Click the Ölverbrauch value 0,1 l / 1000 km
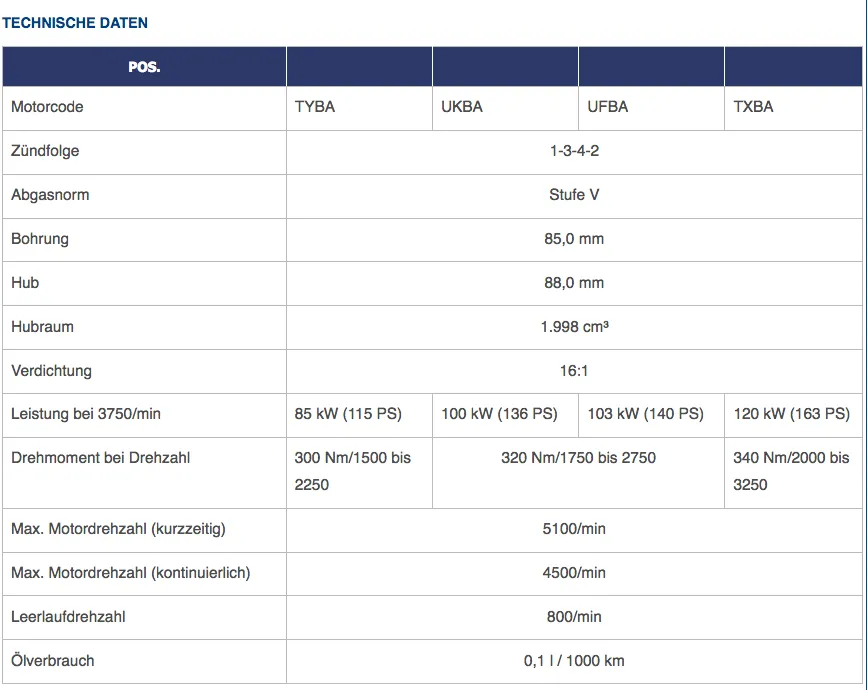Image resolution: width=868 pixels, height=690 pixels. click(x=574, y=661)
